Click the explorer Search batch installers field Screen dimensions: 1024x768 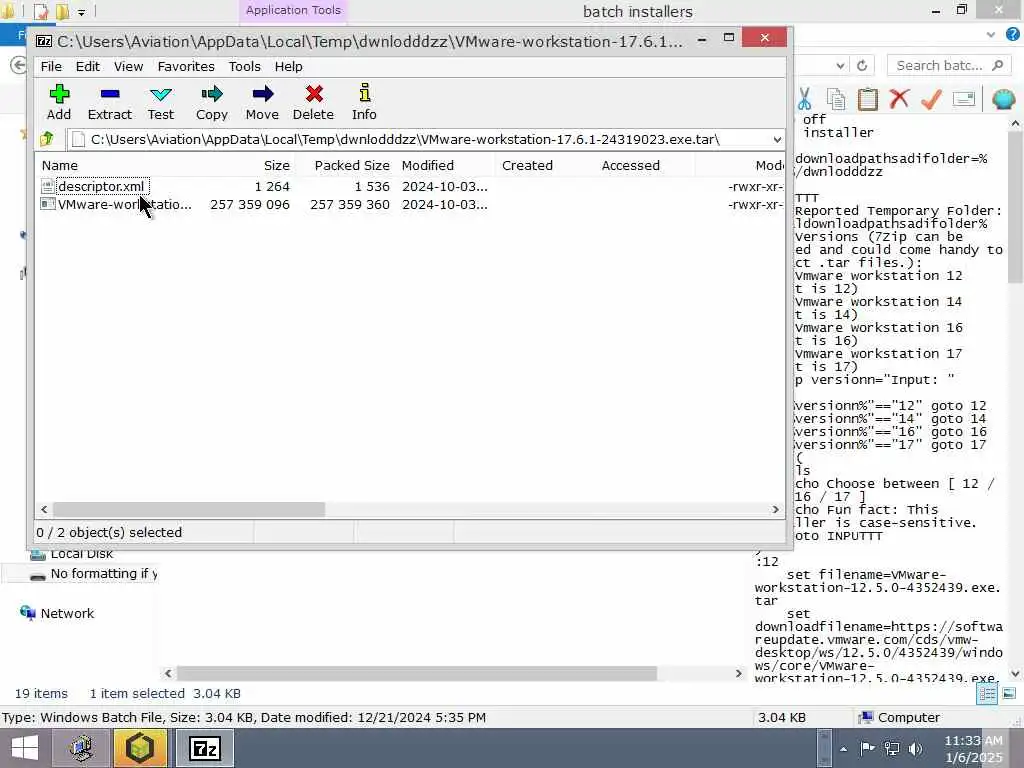949,65
